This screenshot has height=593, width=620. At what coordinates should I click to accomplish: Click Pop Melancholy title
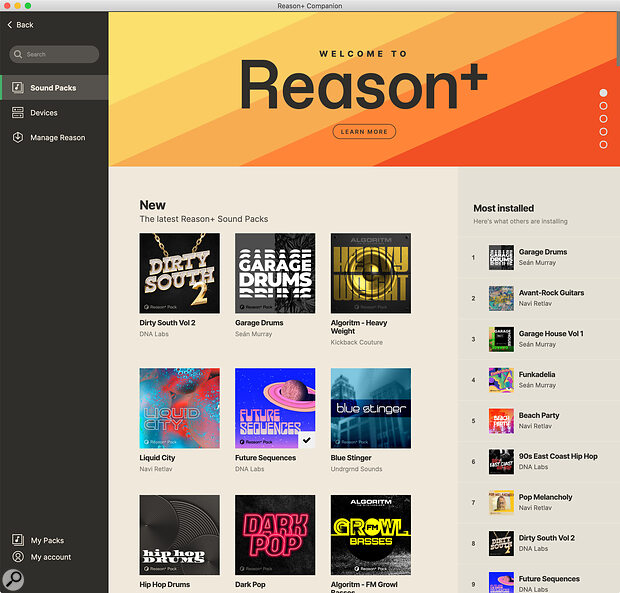click(545, 497)
